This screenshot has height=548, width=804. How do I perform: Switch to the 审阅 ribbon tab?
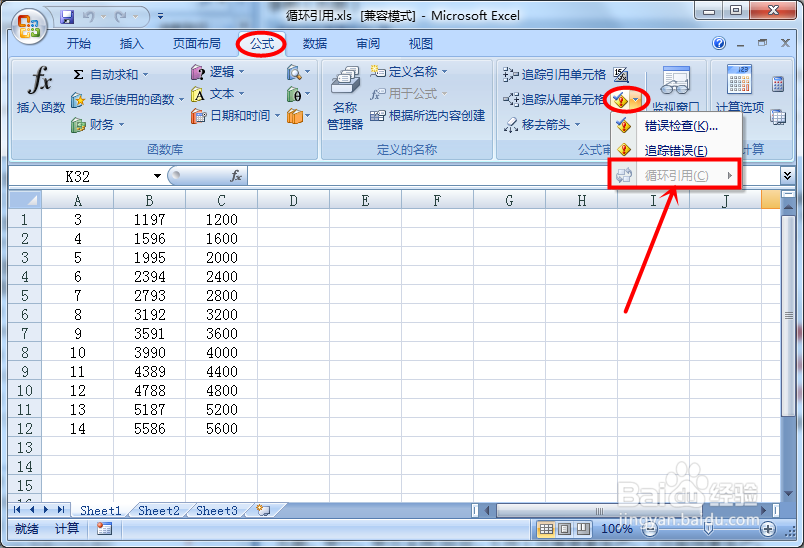pyautogui.click(x=368, y=44)
